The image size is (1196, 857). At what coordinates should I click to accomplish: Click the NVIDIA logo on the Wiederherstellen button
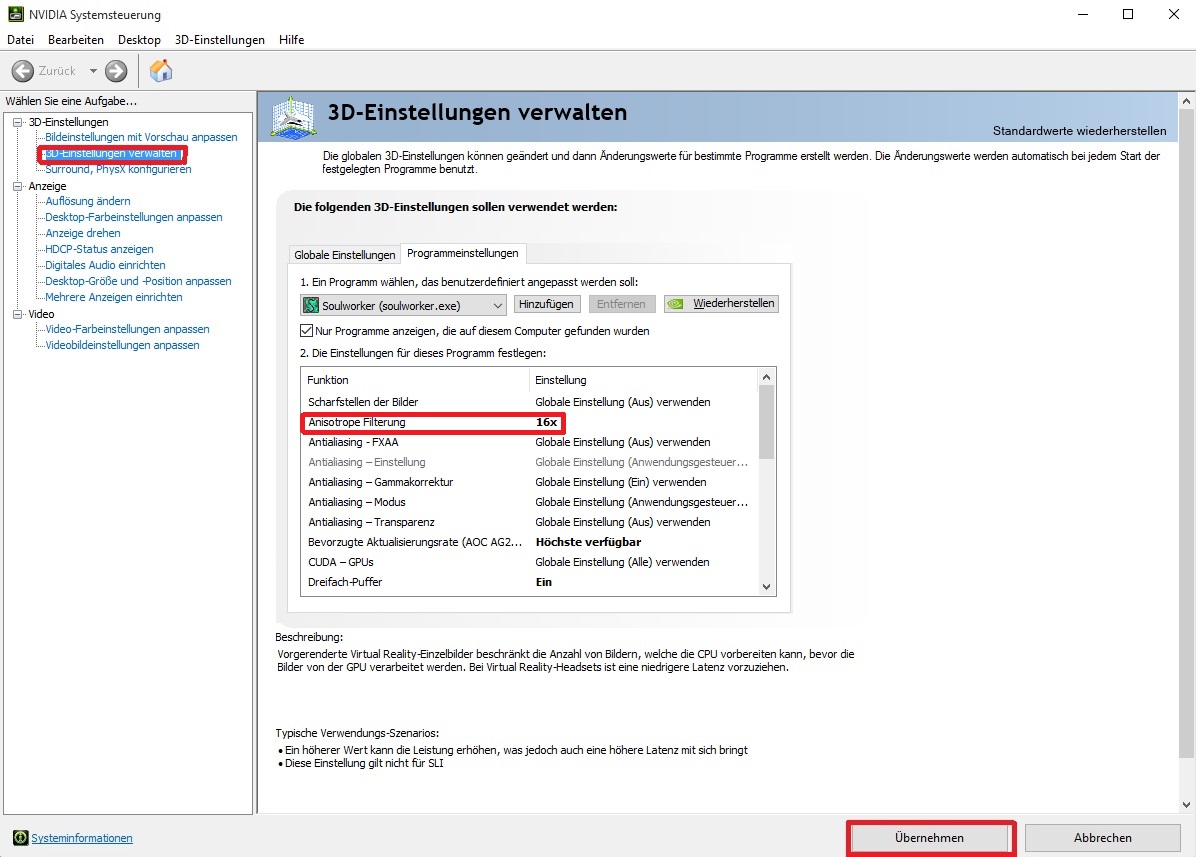tap(677, 304)
